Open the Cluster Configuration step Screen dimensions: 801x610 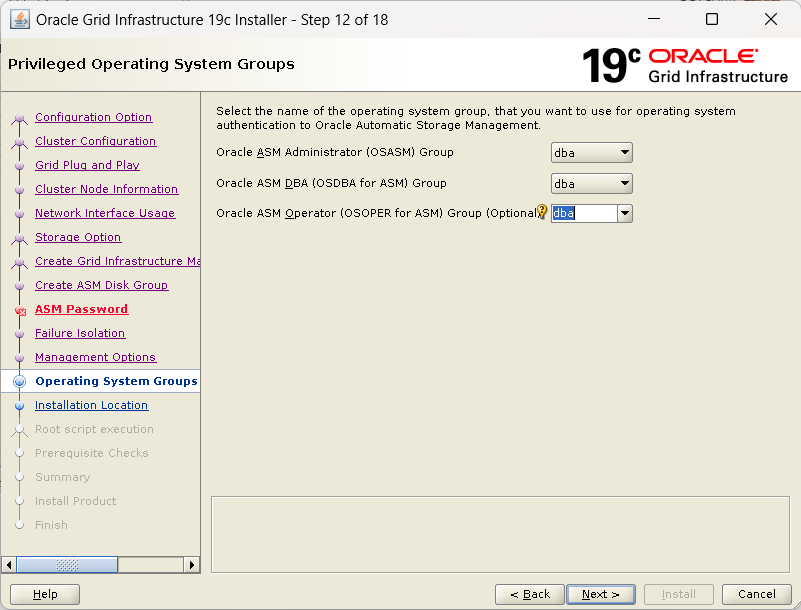click(96, 141)
